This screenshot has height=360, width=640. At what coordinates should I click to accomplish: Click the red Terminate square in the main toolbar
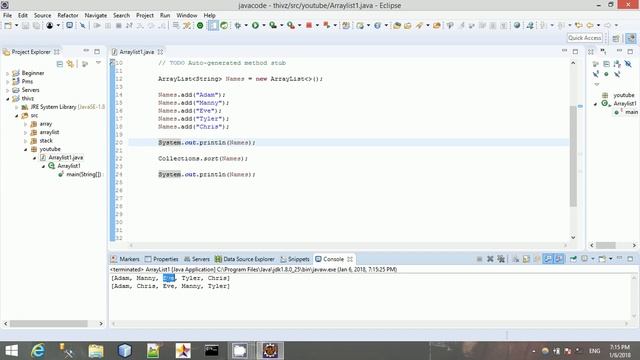click(x=309, y=25)
